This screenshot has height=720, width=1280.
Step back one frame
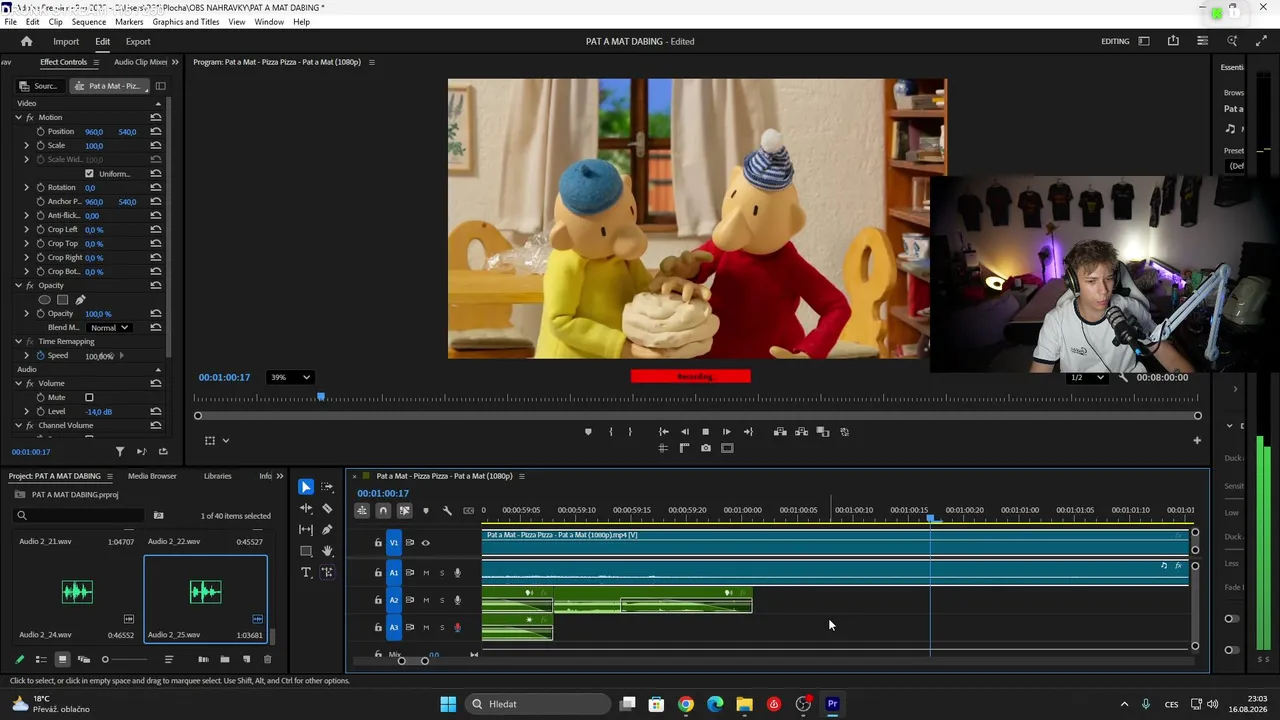coord(685,432)
